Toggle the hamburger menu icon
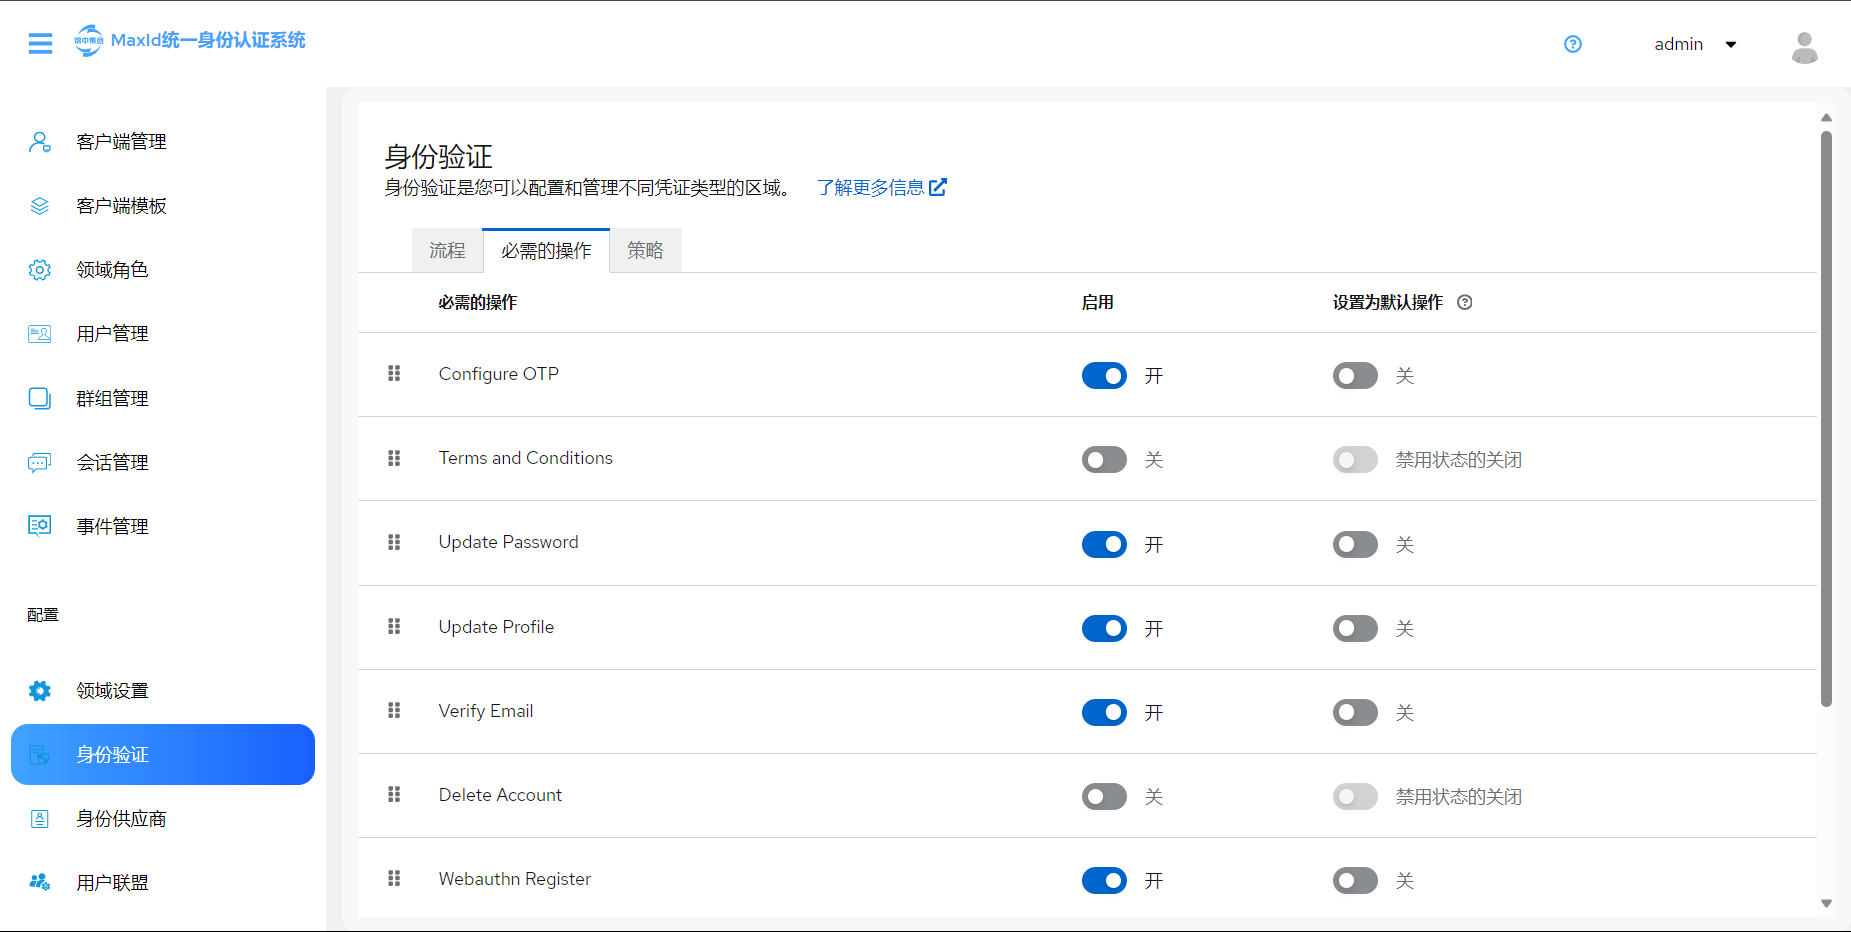 (40, 43)
